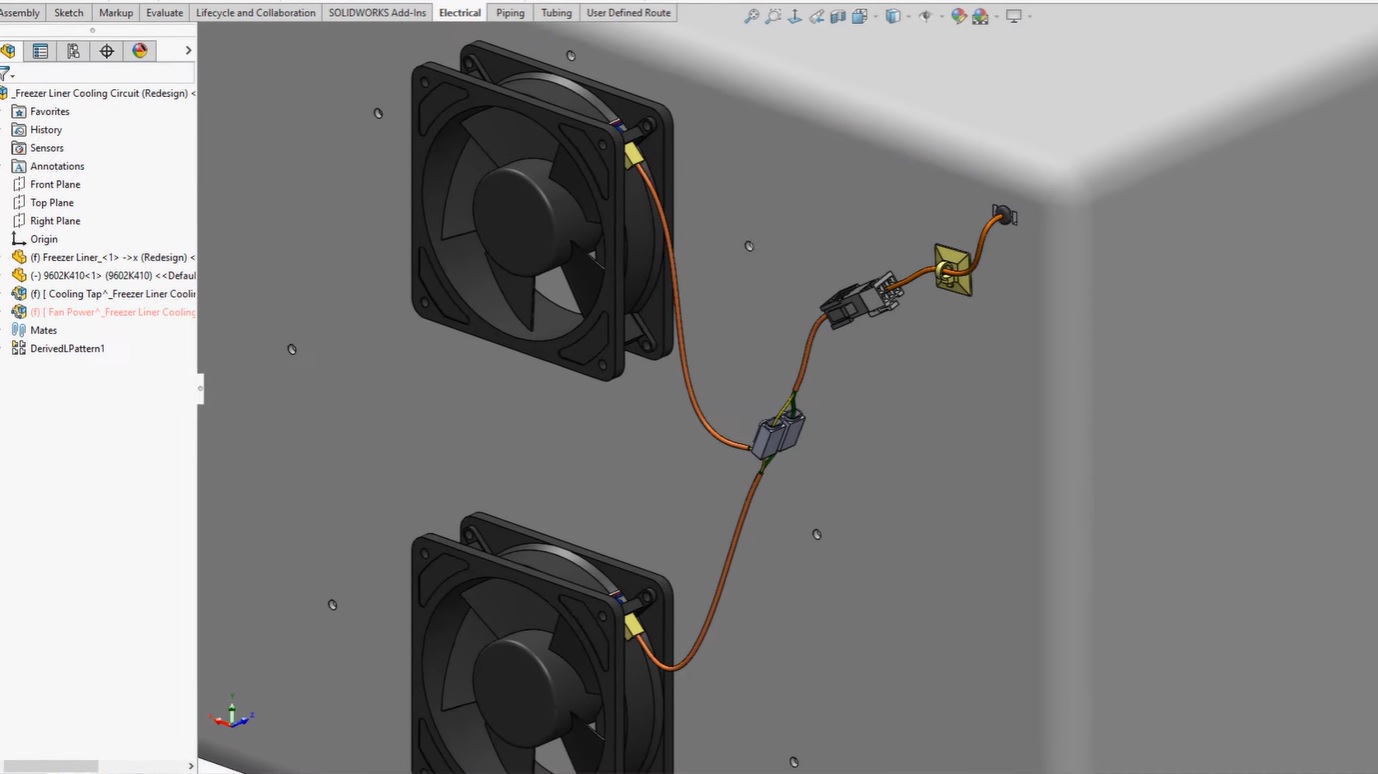The image size is (1378, 774).
Task: Select the (f) Freezer Liner_<1> component
Action: coord(103,257)
